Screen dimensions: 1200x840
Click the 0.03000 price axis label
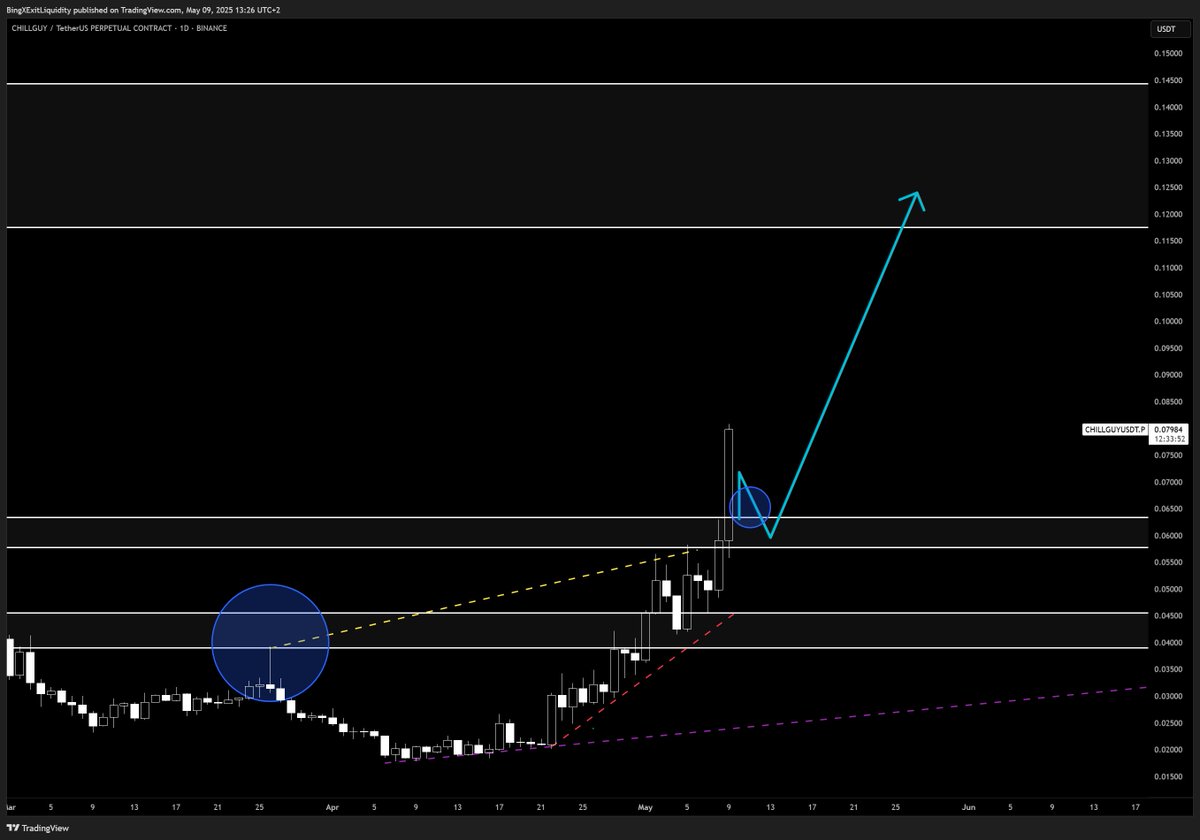click(x=1167, y=697)
